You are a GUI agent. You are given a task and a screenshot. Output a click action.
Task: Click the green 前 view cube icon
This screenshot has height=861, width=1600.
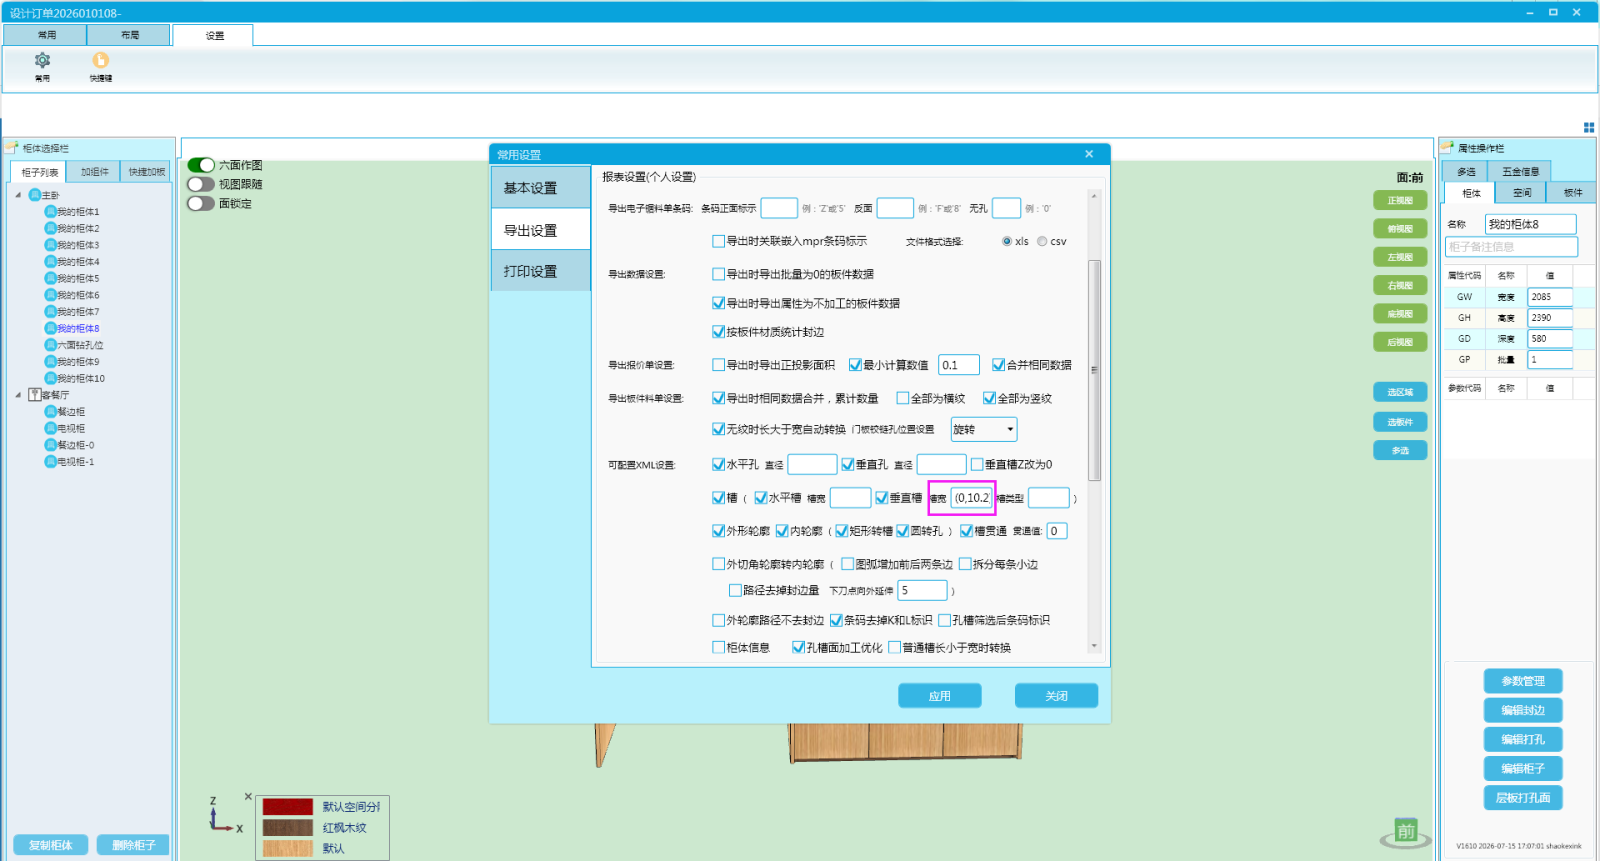tap(1406, 832)
